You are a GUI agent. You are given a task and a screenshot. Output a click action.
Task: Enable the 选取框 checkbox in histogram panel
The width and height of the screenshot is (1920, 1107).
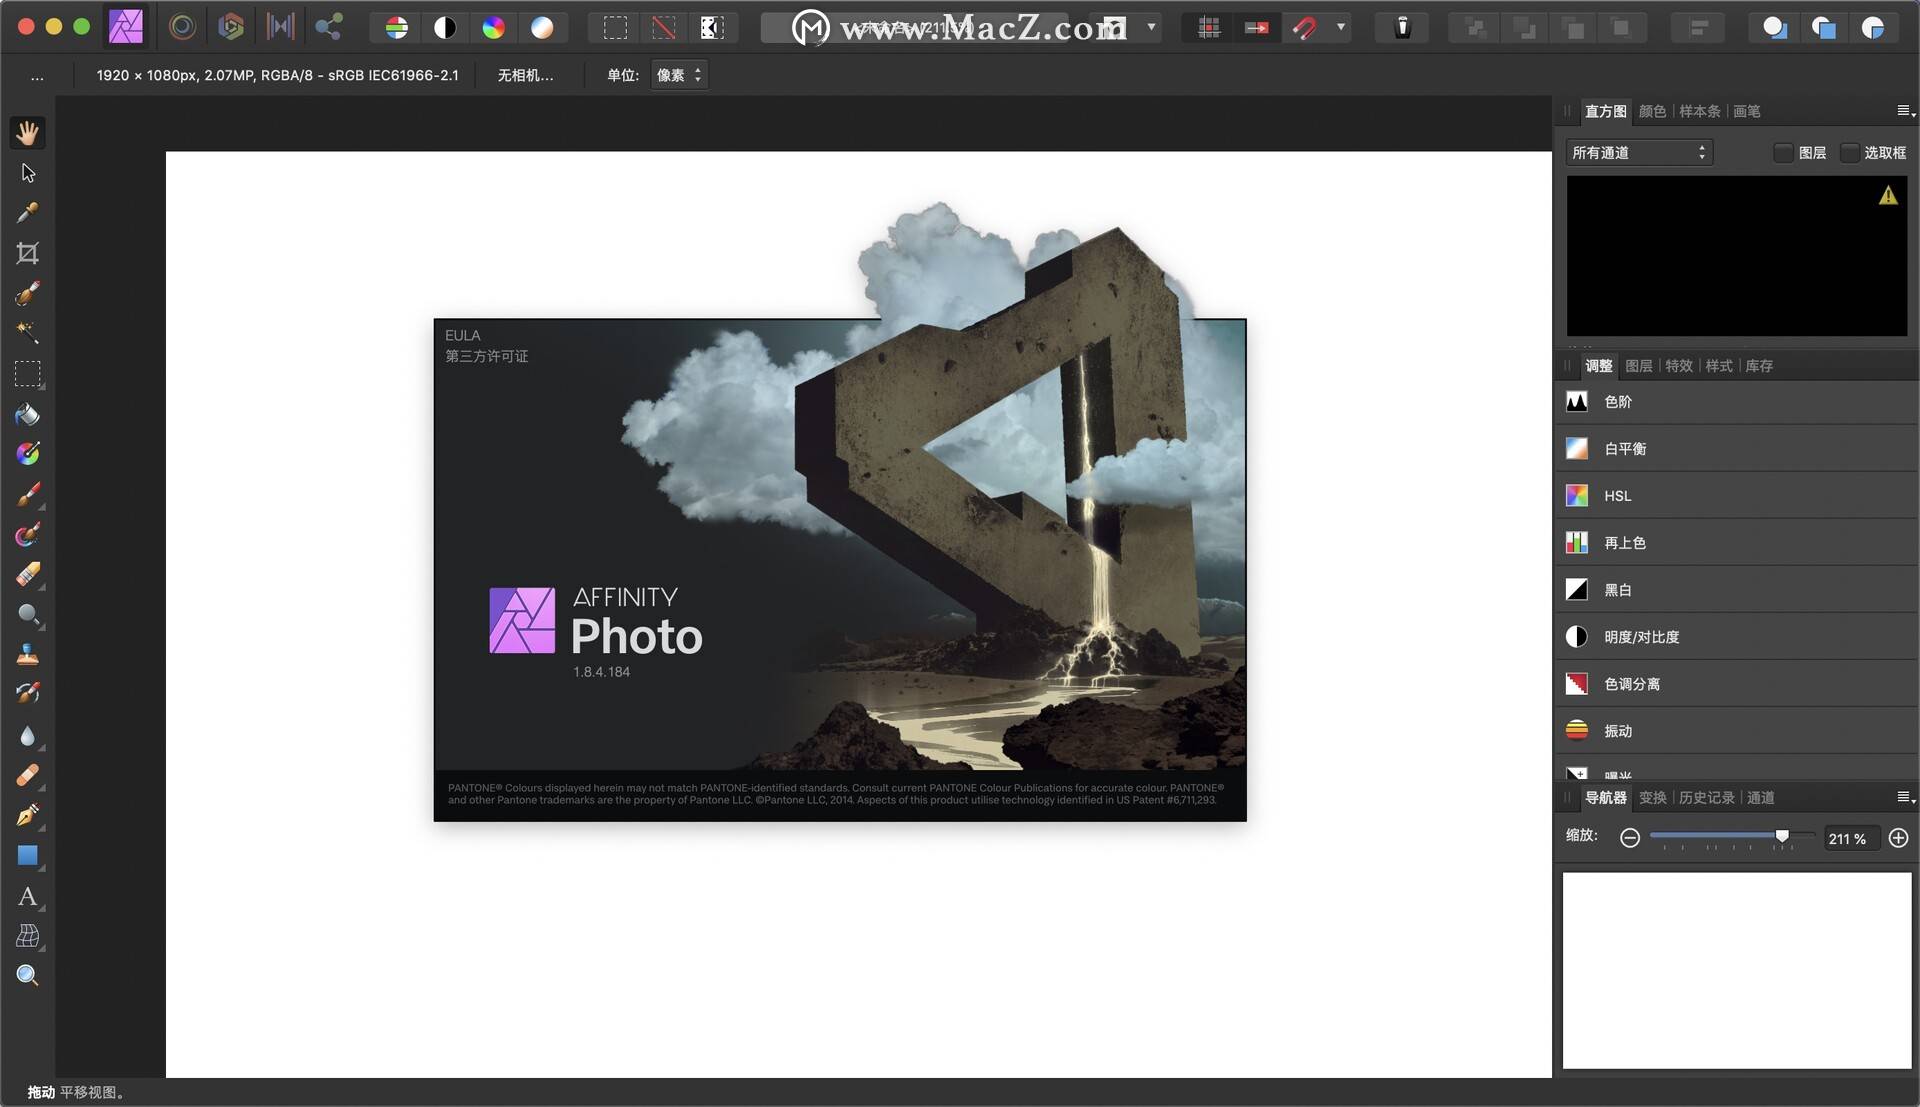click(1849, 152)
